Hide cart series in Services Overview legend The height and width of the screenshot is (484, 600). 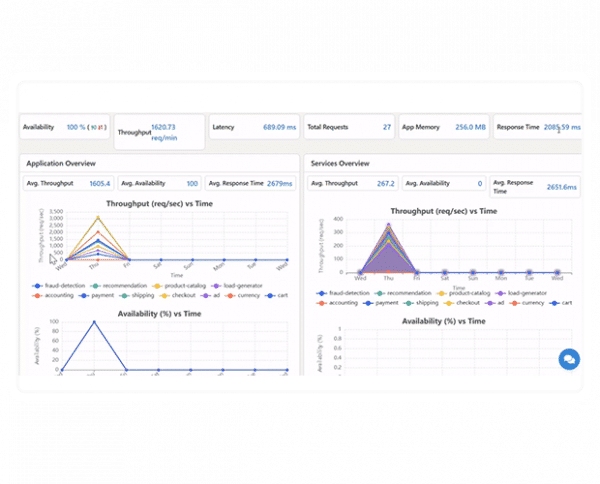click(x=561, y=303)
